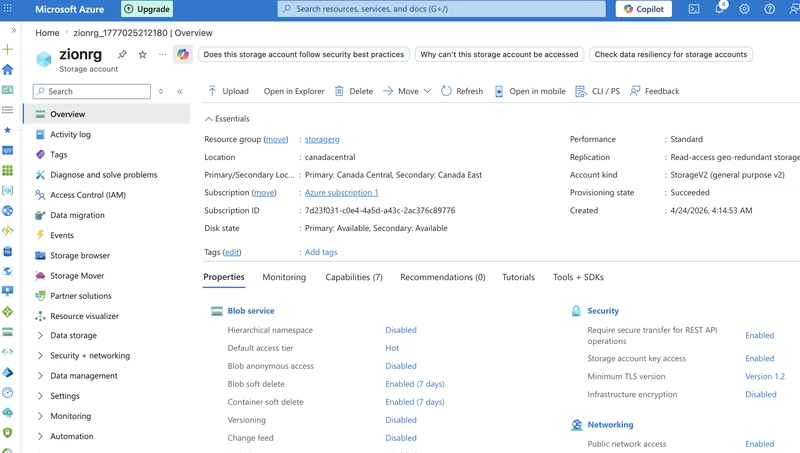The width and height of the screenshot is (800, 453).
Task: Switch to the Monitoring tab
Action: pyautogui.click(x=284, y=277)
